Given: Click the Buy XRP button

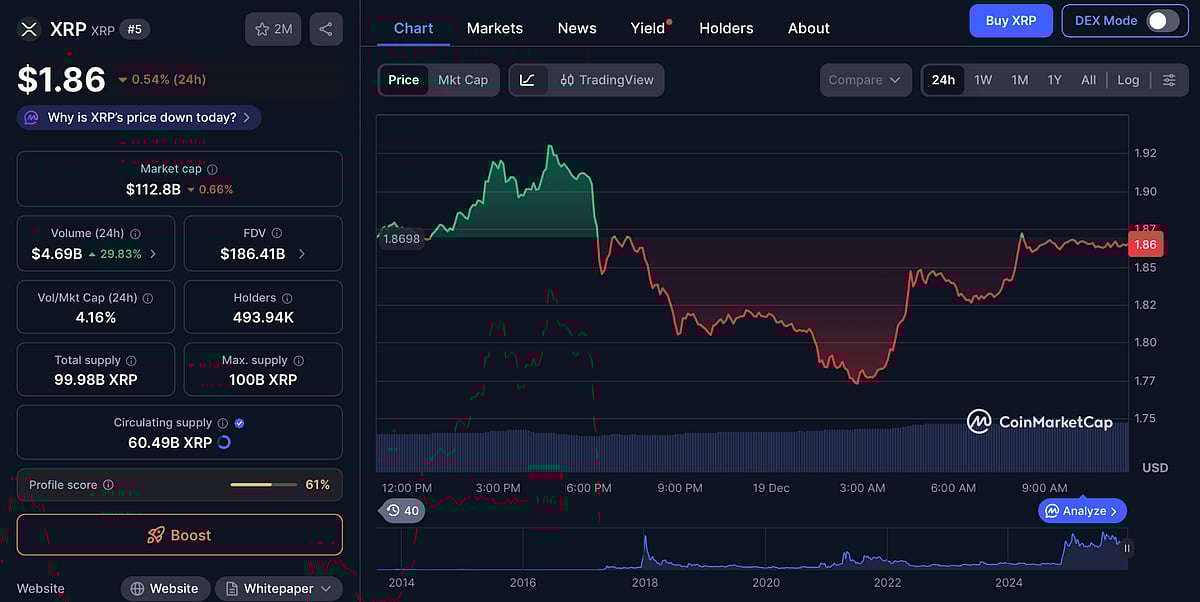Looking at the screenshot, I should (x=1010, y=20).
